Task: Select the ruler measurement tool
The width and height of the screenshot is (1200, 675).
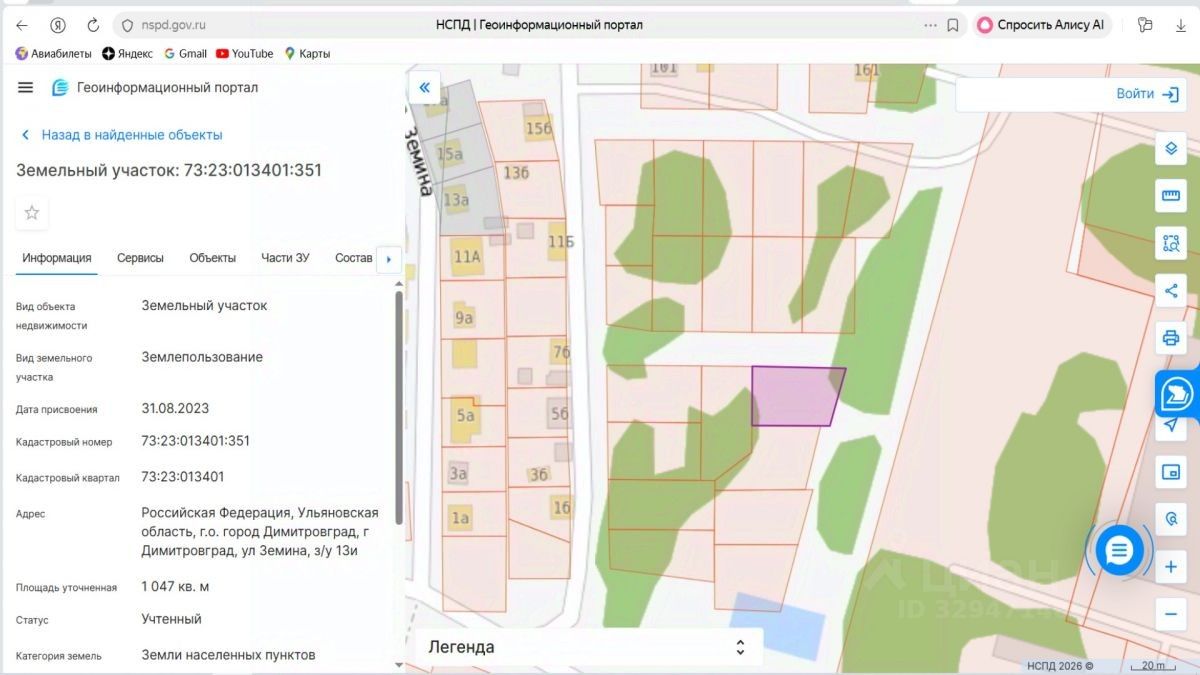Action: (1171, 196)
